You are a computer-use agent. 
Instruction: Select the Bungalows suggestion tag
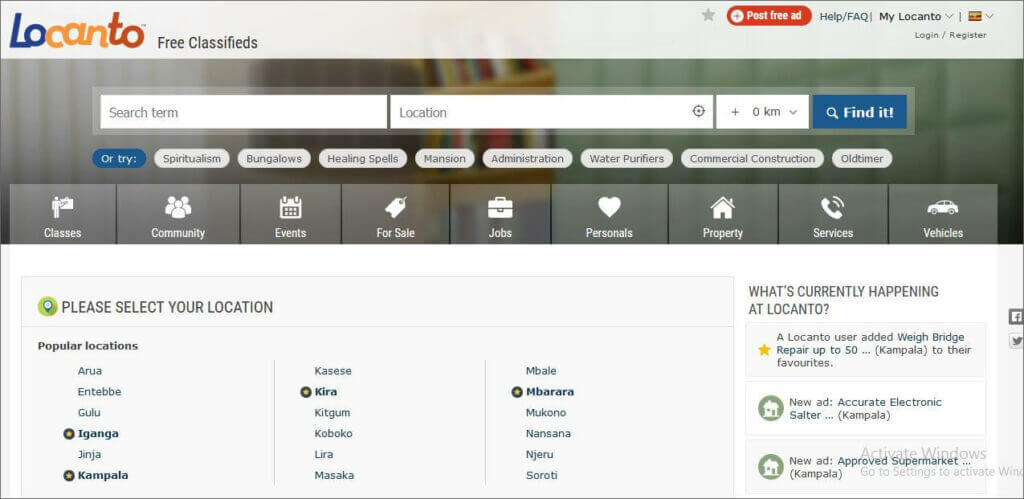click(x=274, y=159)
